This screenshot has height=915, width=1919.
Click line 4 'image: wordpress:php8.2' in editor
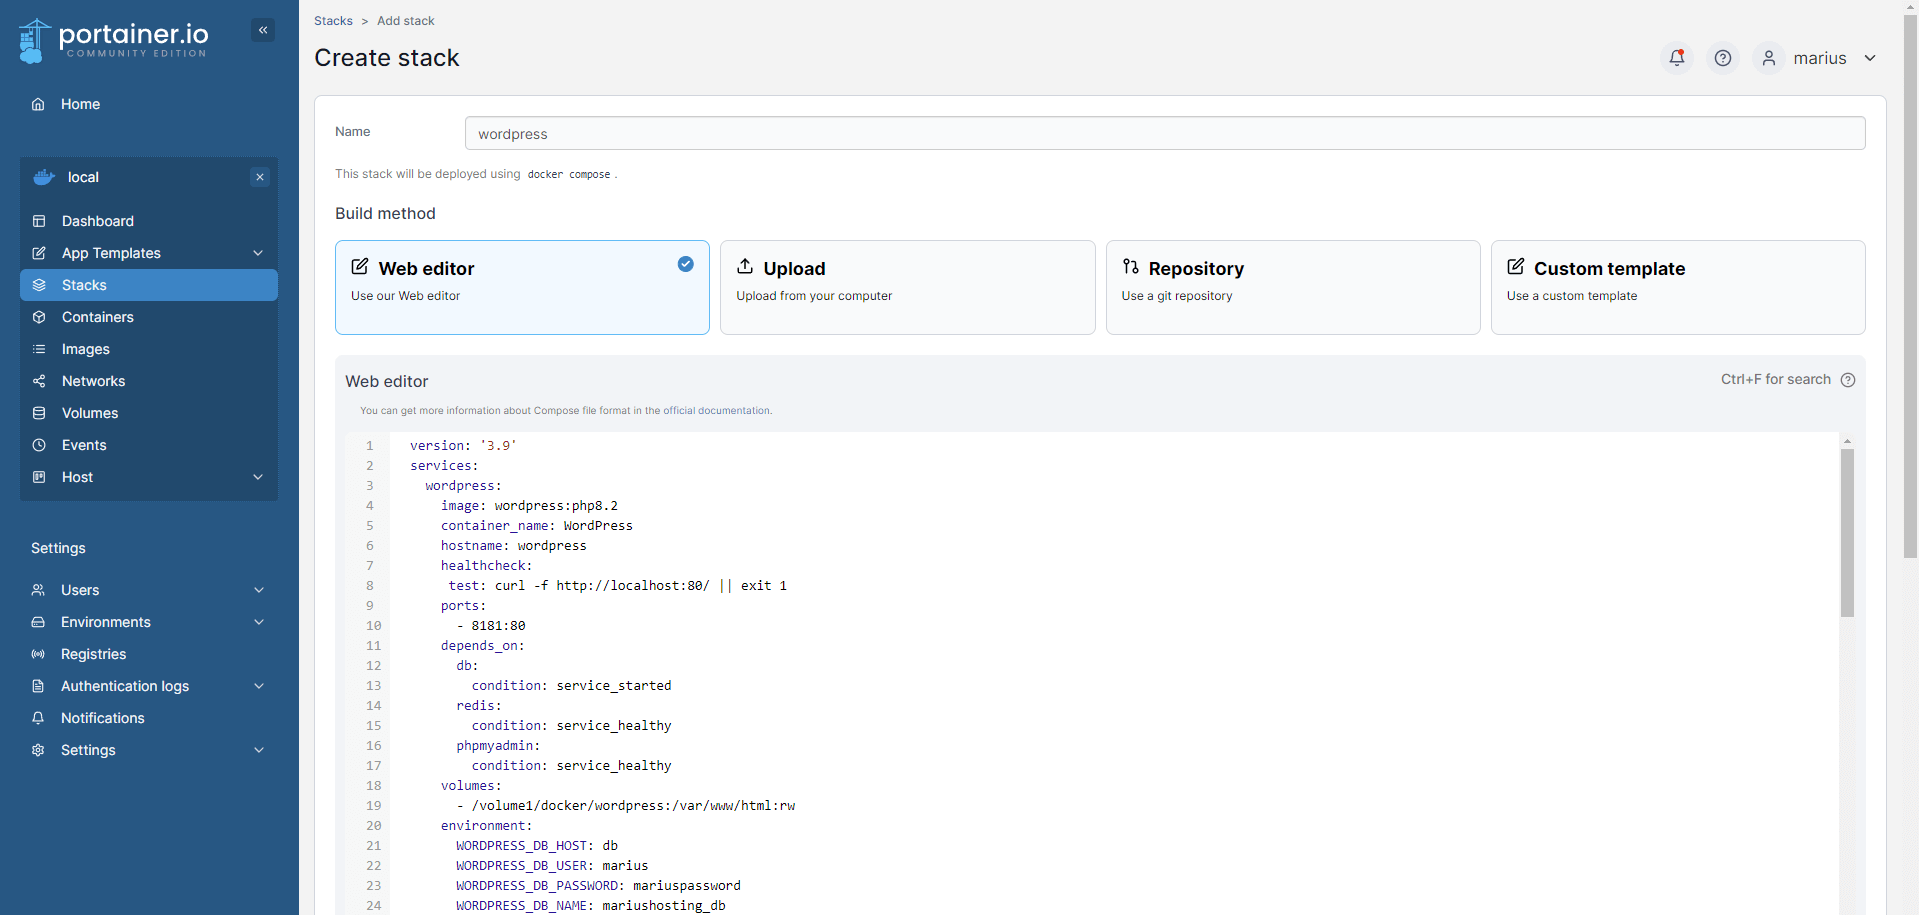[x=529, y=506]
